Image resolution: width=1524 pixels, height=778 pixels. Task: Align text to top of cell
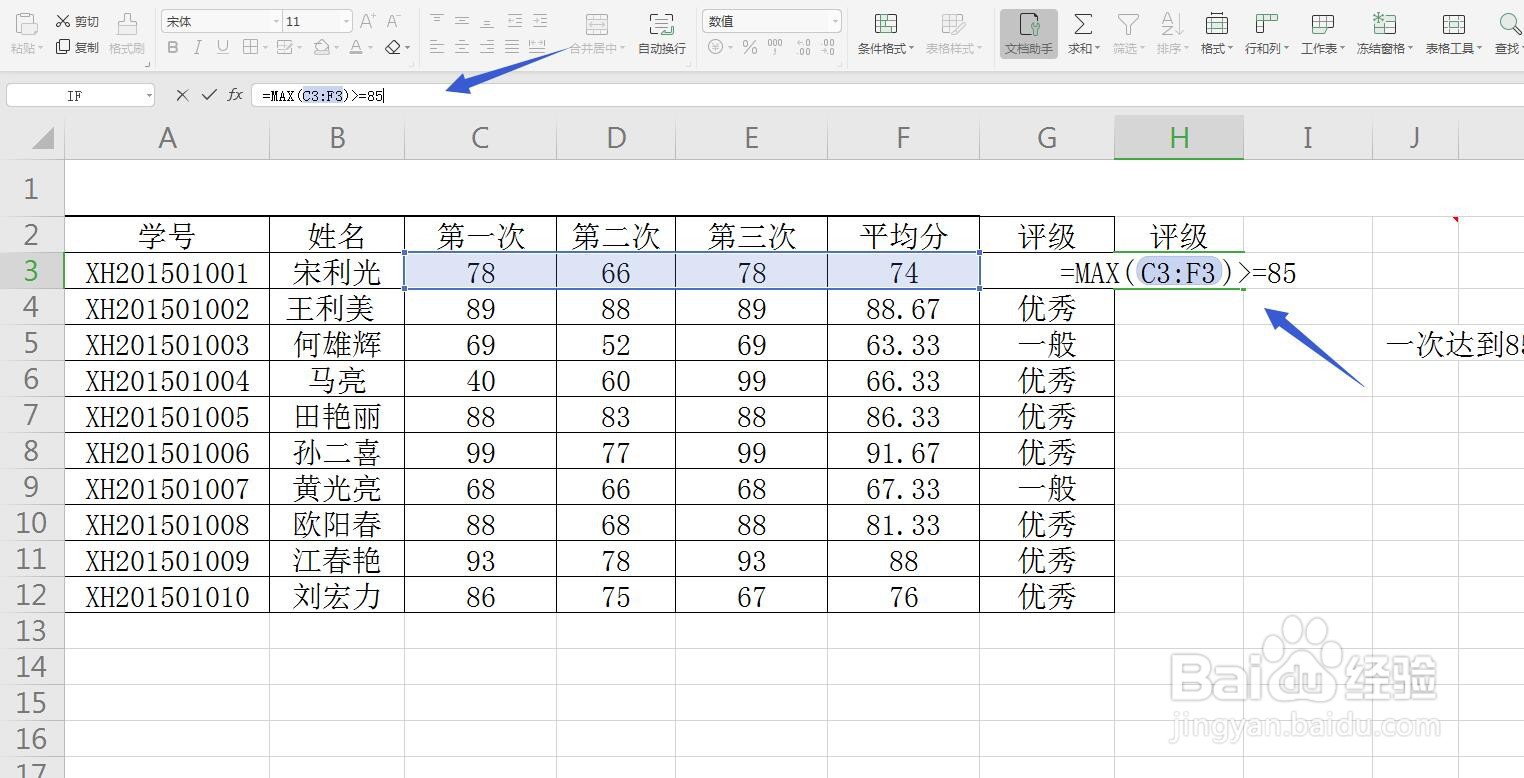tap(437, 20)
